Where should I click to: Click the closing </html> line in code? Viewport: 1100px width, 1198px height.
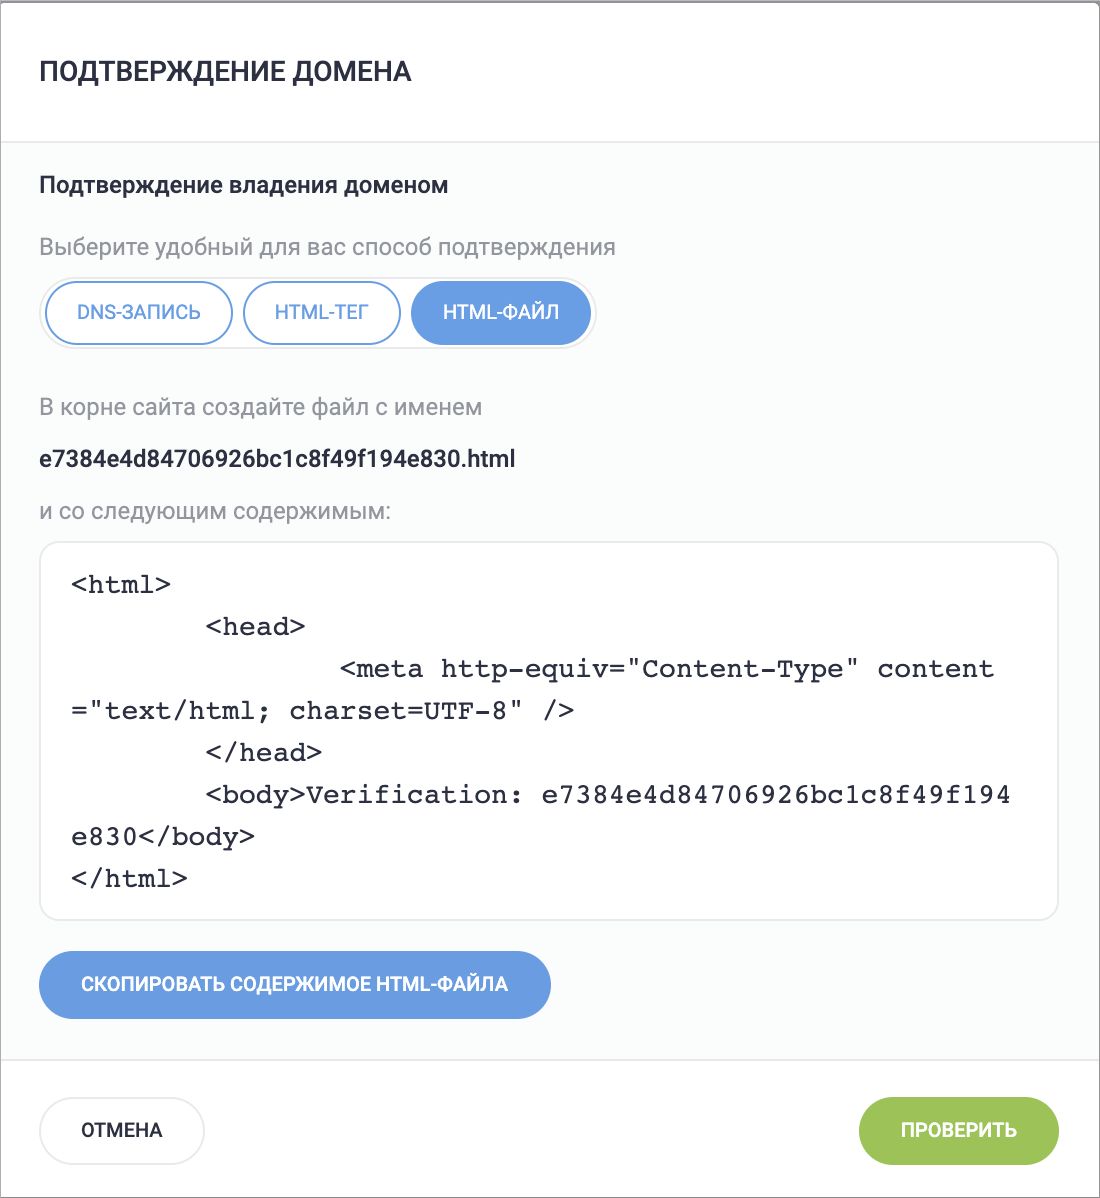pyautogui.click(x=129, y=879)
